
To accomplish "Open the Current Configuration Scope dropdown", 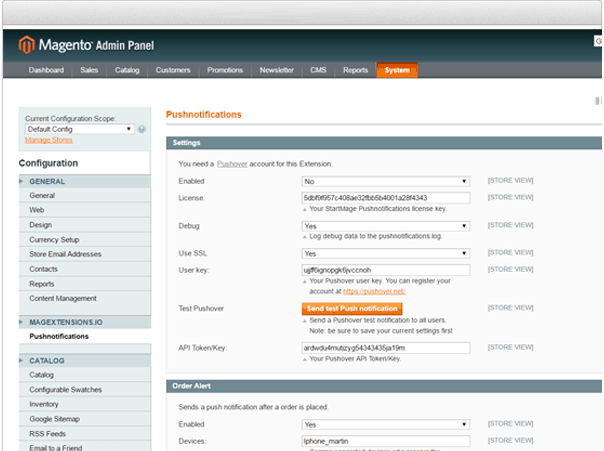I will click(x=80, y=129).
